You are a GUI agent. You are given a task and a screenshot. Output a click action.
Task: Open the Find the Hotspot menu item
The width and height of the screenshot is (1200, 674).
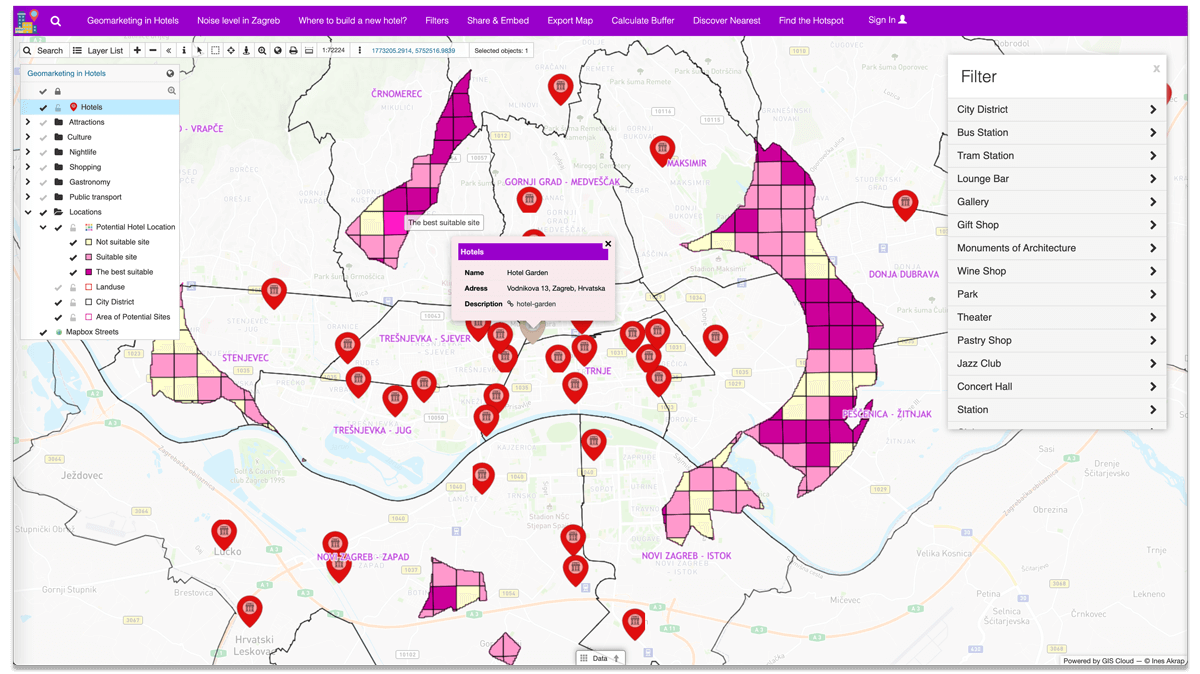(811, 21)
